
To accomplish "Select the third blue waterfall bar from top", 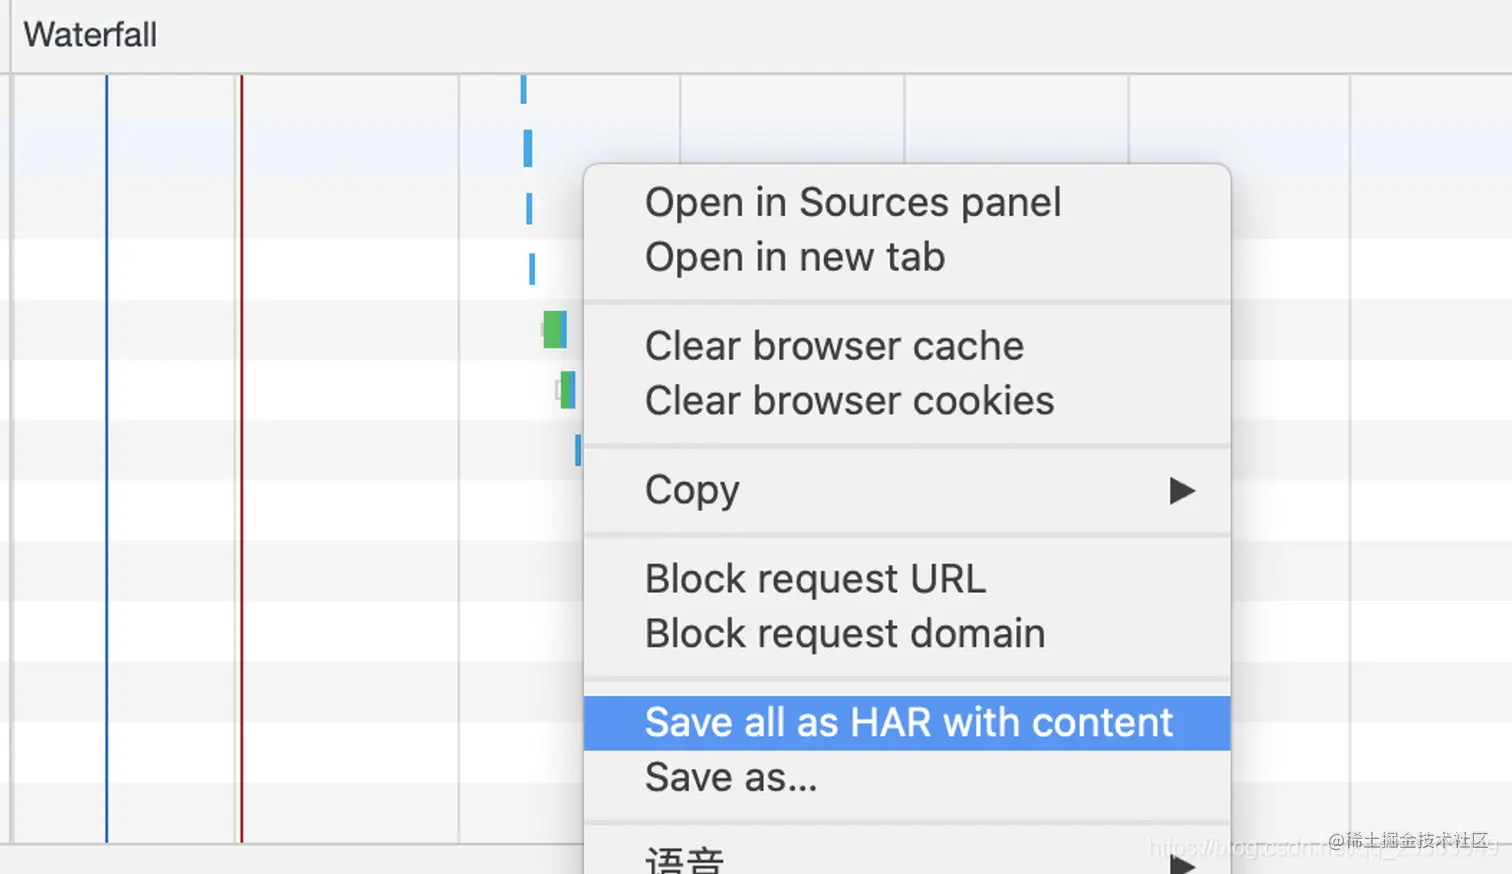I will [x=529, y=209].
